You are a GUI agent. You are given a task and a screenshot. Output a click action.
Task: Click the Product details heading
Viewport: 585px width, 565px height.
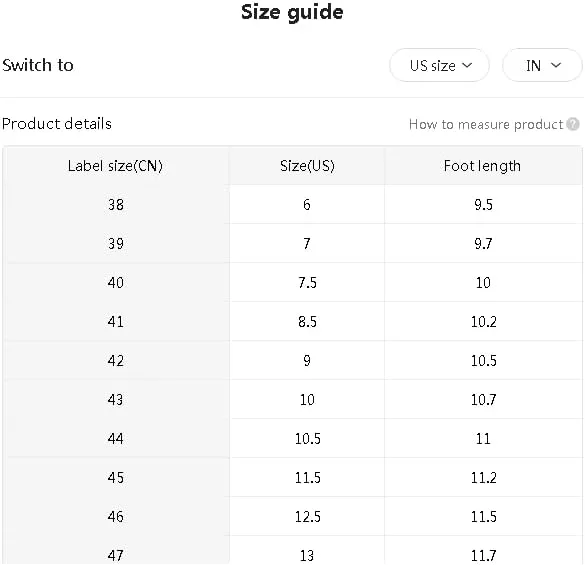[57, 124]
